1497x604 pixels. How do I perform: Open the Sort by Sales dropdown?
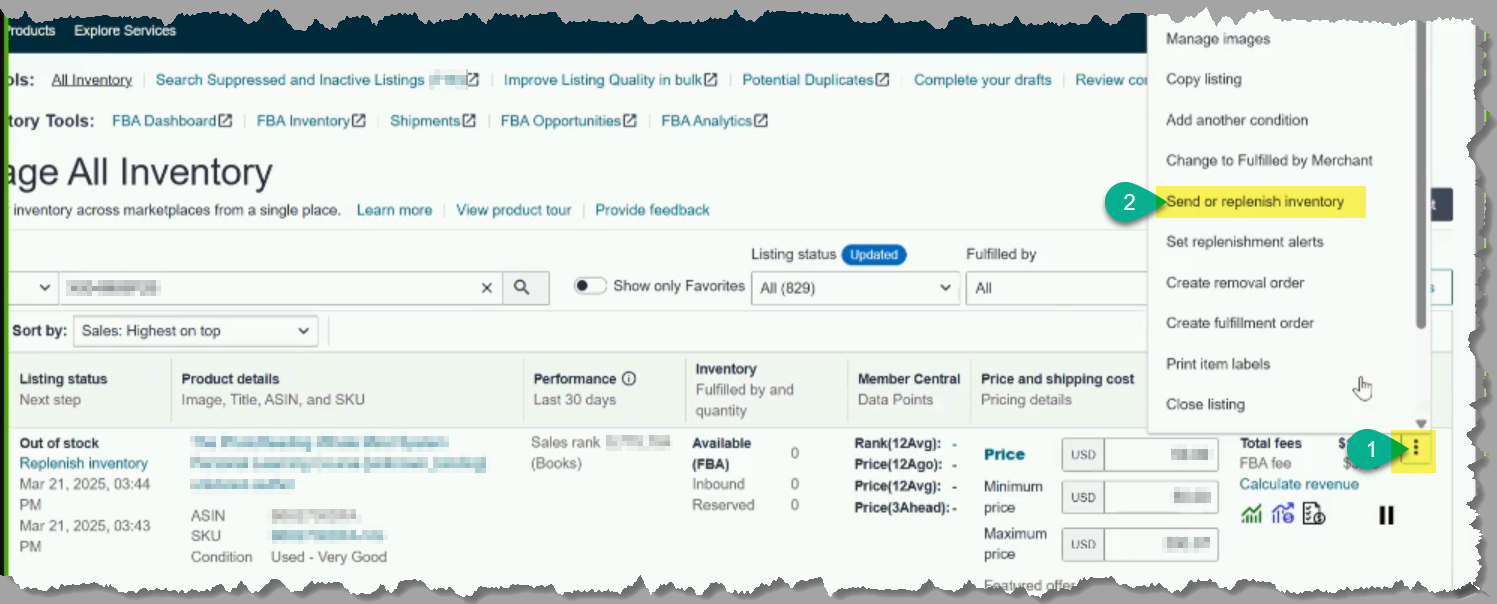195,331
